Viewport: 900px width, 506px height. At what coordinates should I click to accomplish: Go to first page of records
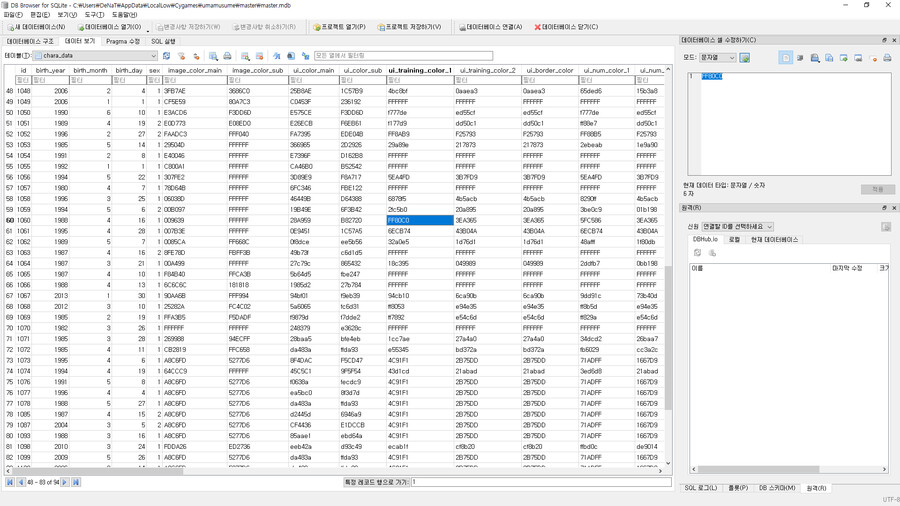tap(10, 482)
